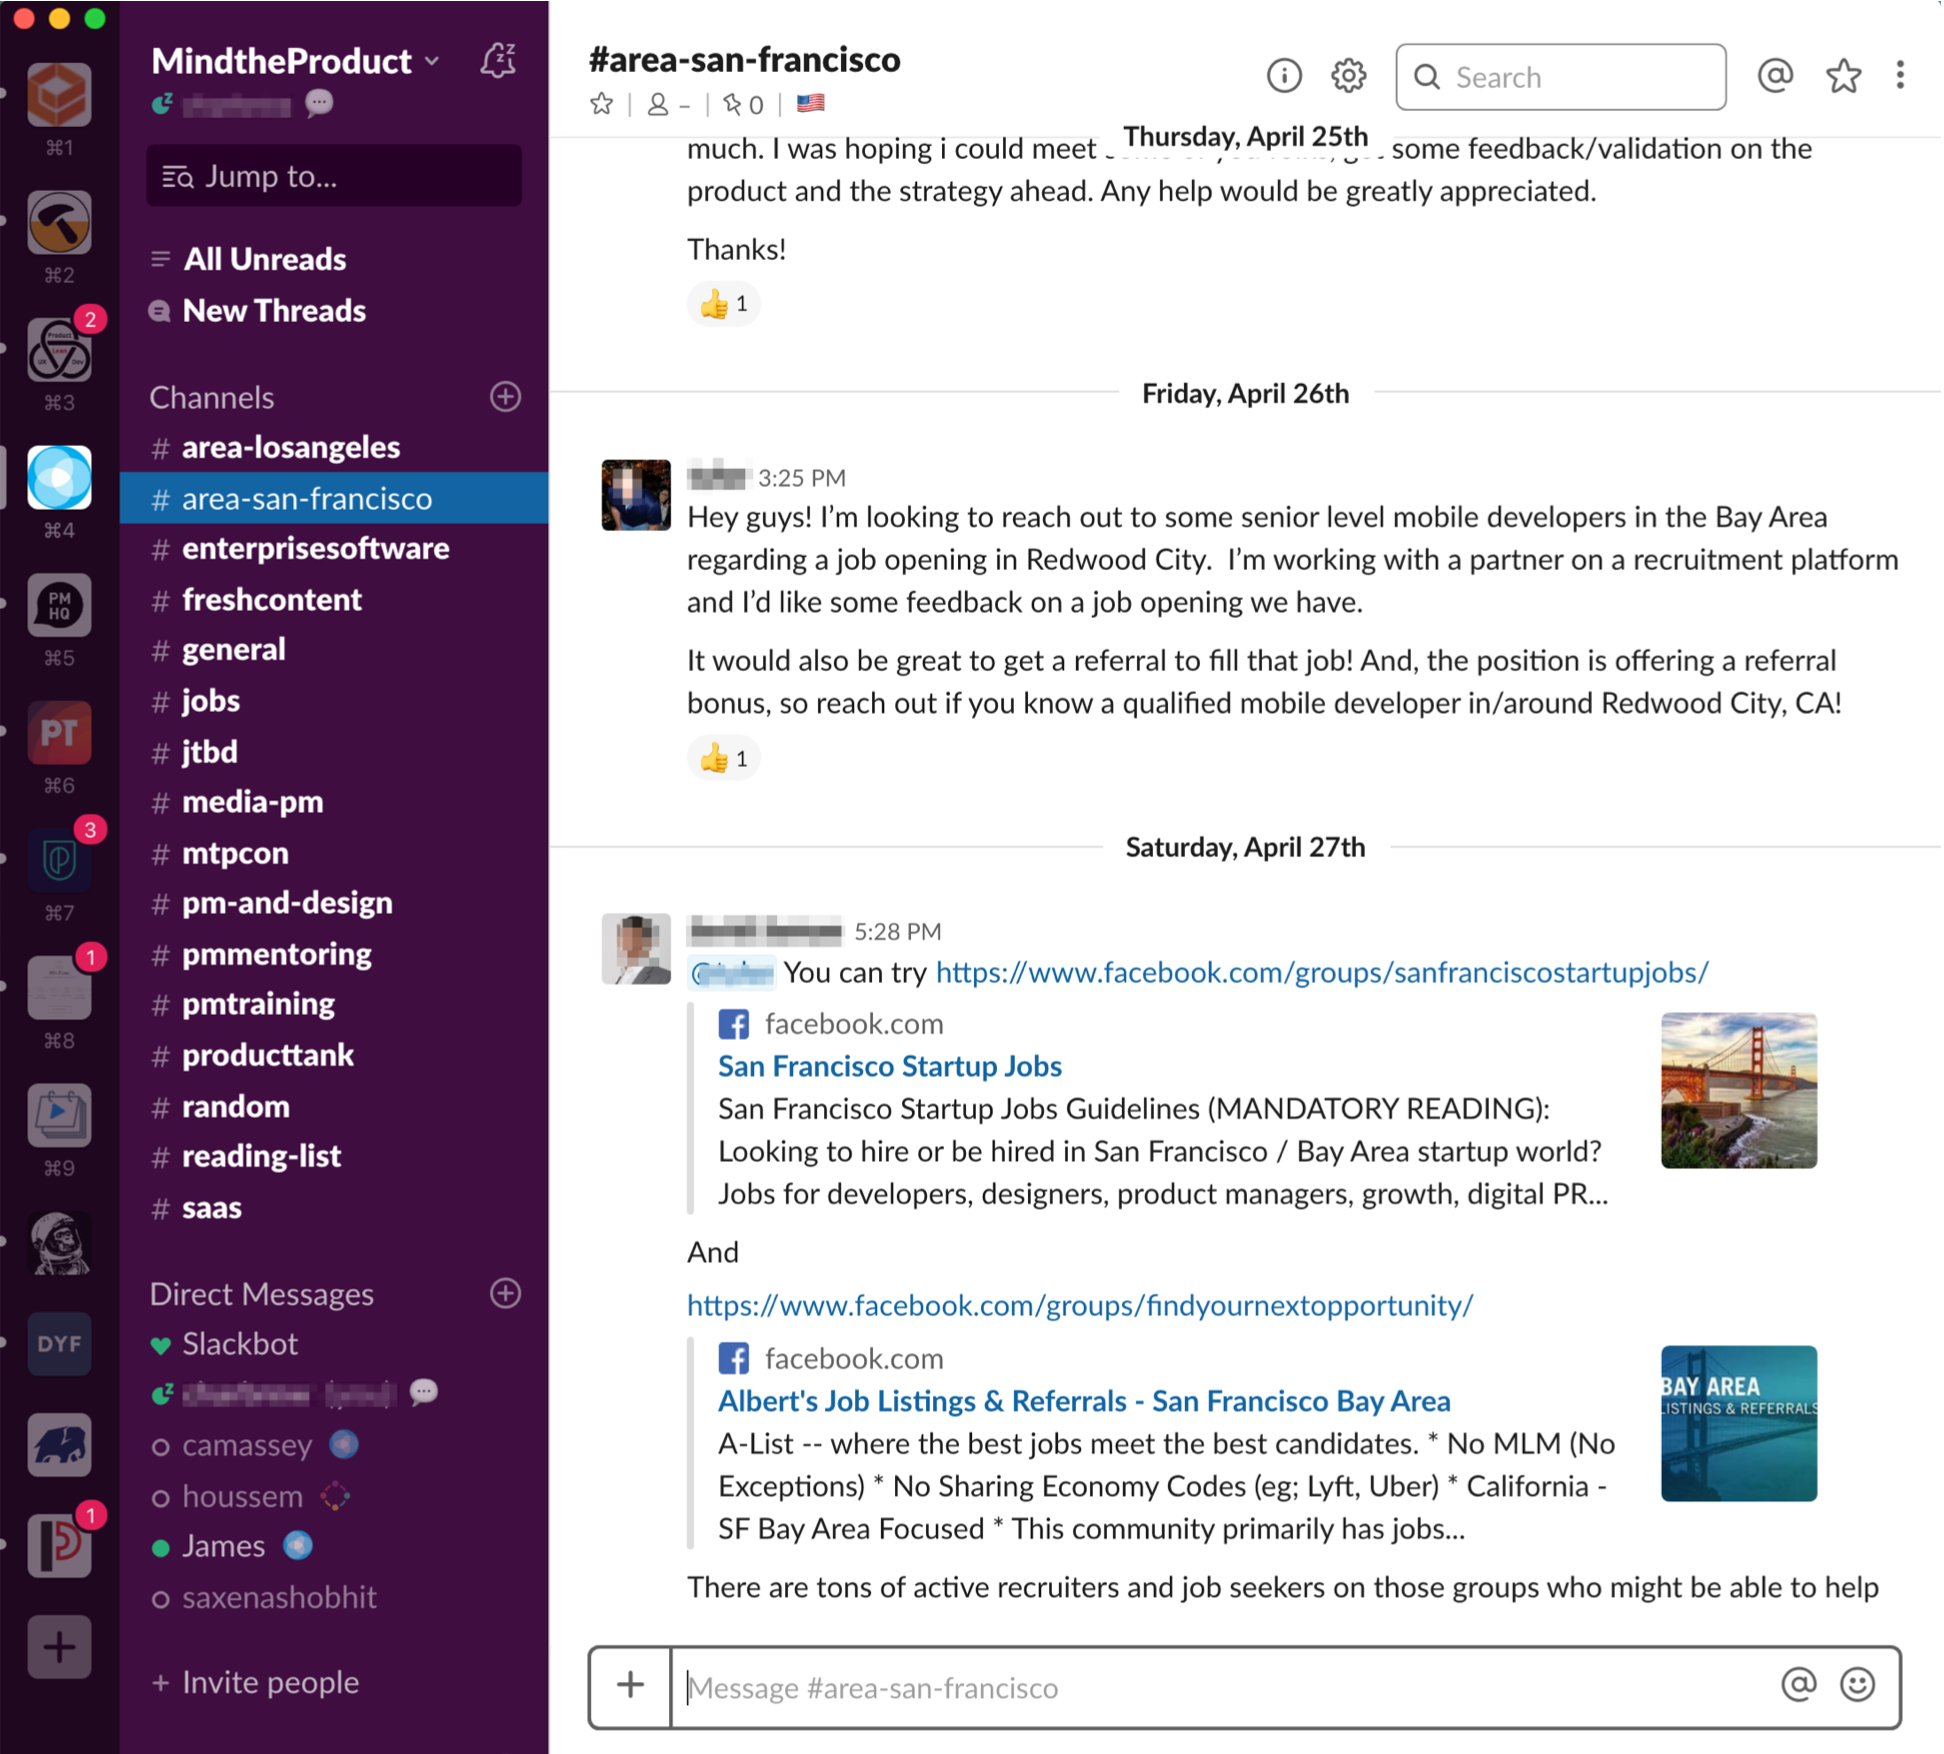Open New Threads view
The image size is (1944, 1754).
click(x=258, y=311)
